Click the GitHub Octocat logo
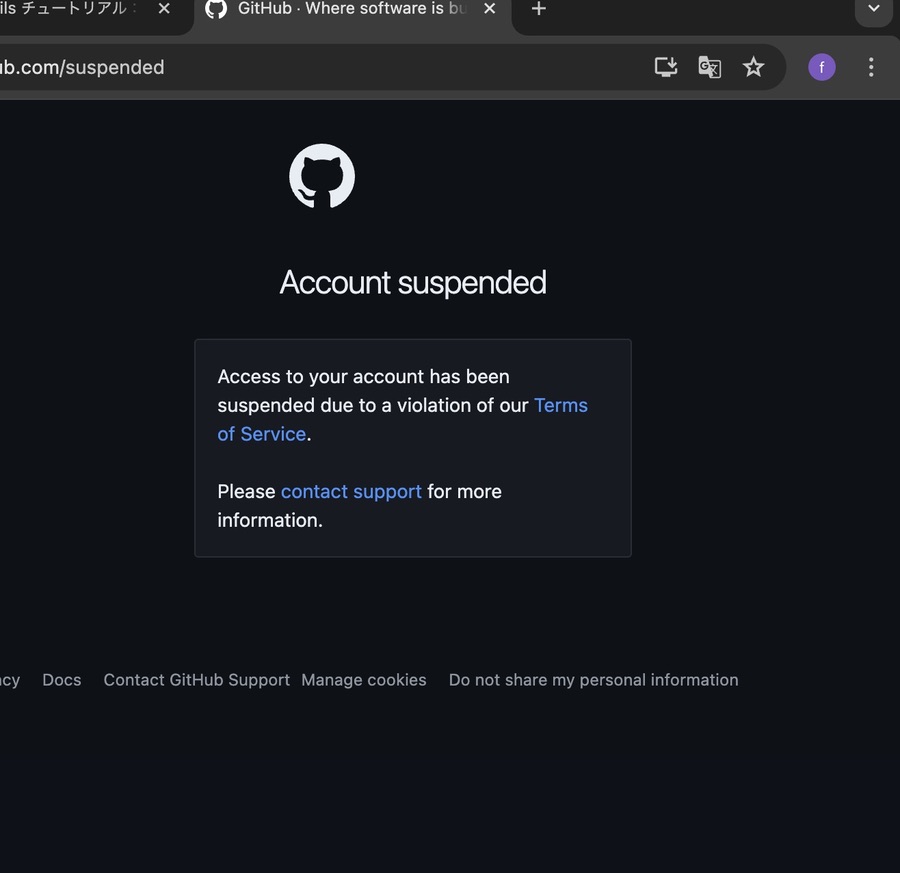The image size is (900, 873). (x=322, y=176)
